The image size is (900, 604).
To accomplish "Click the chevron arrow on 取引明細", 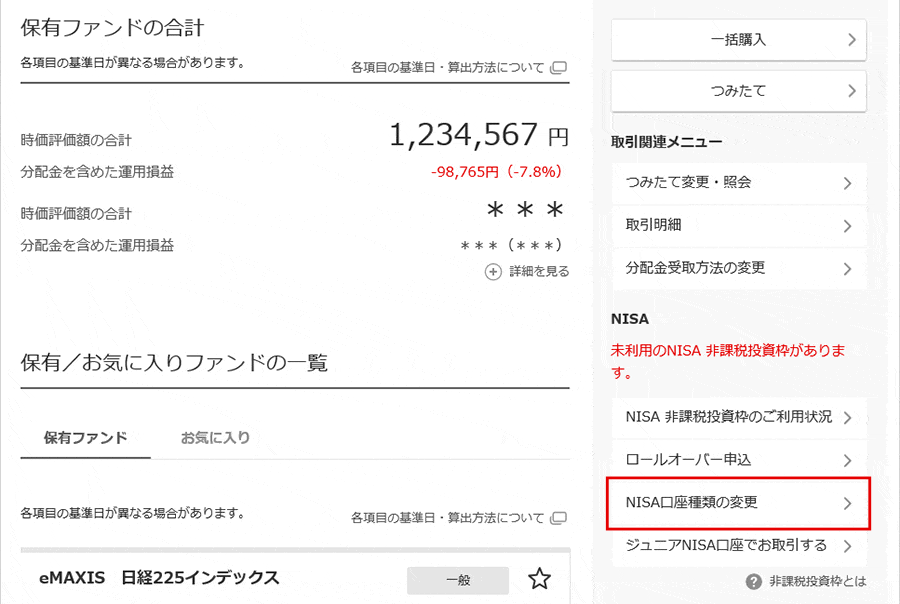I will (x=847, y=226).
